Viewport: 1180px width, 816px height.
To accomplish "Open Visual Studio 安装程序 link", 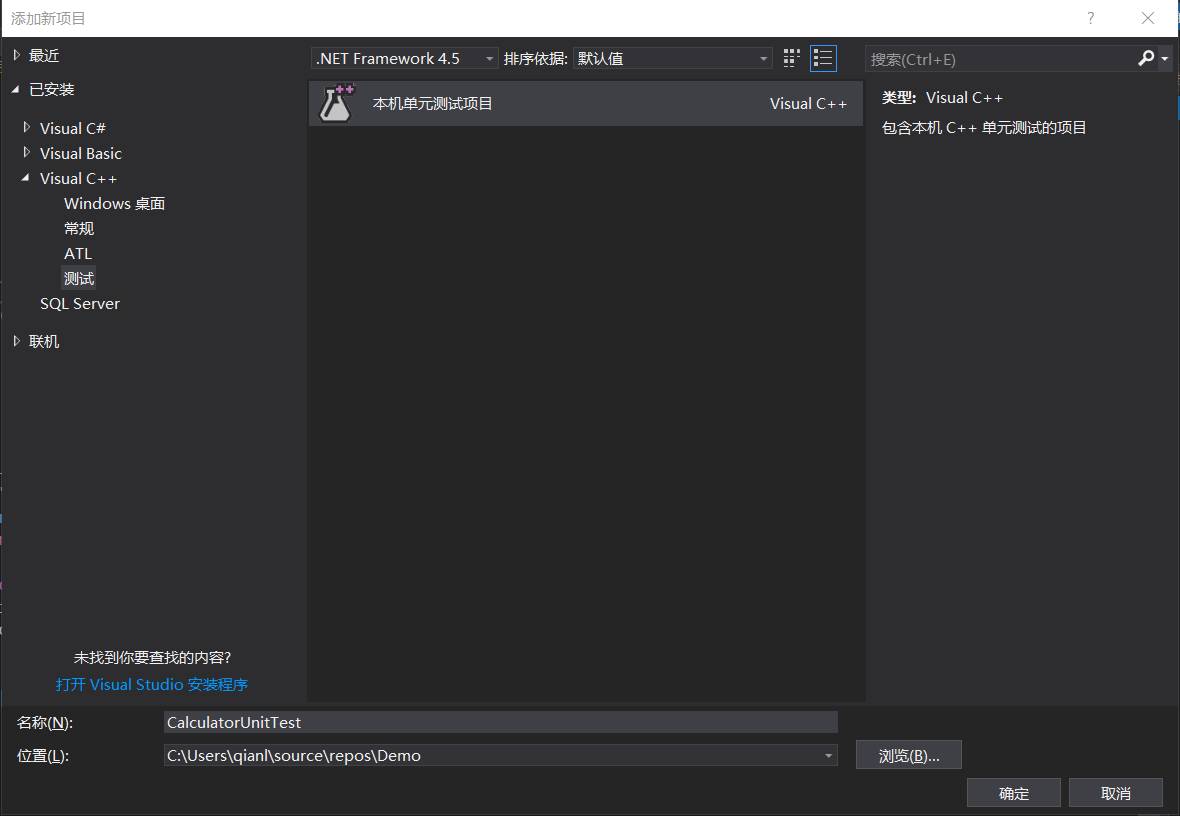I will [x=152, y=684].
